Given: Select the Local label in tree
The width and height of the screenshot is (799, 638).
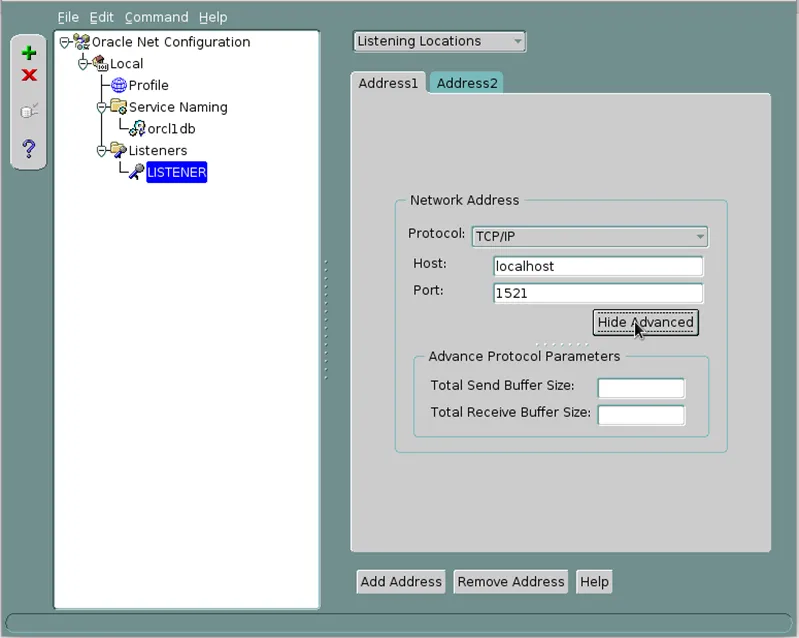Looking at the screenshot, I should click(x=126, y=64).
